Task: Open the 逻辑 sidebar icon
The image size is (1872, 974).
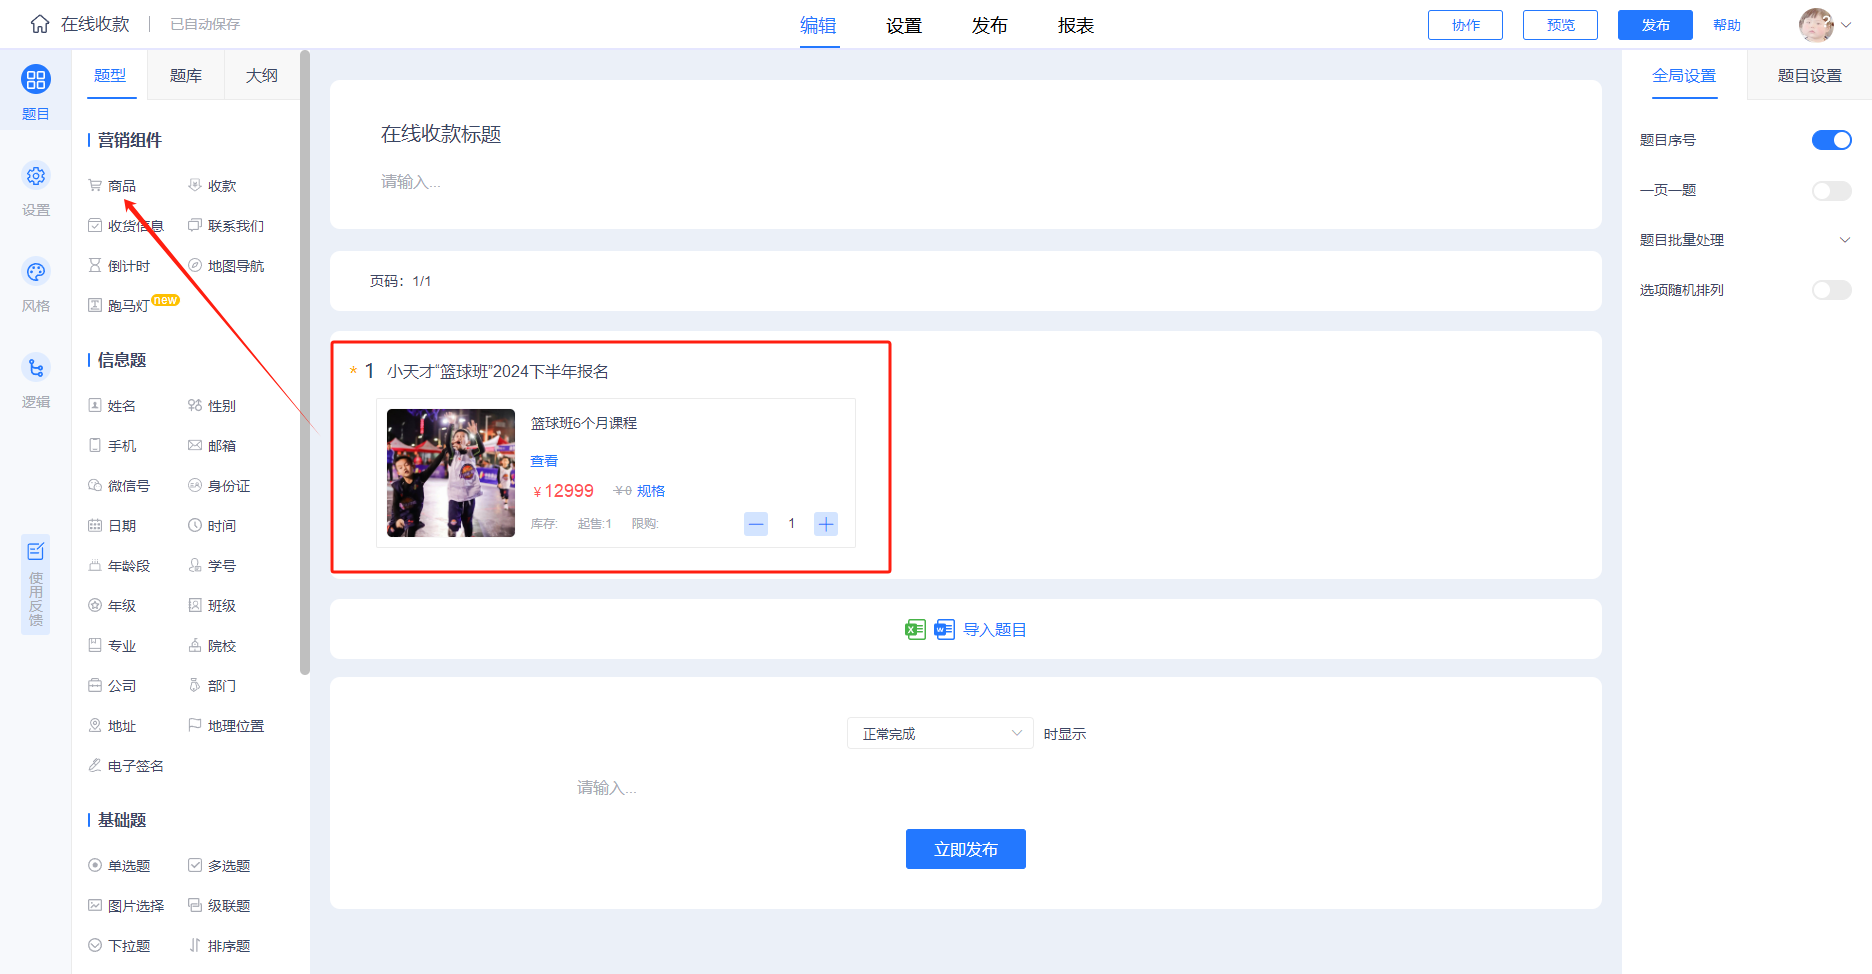Action: click(x=36, y=368)
